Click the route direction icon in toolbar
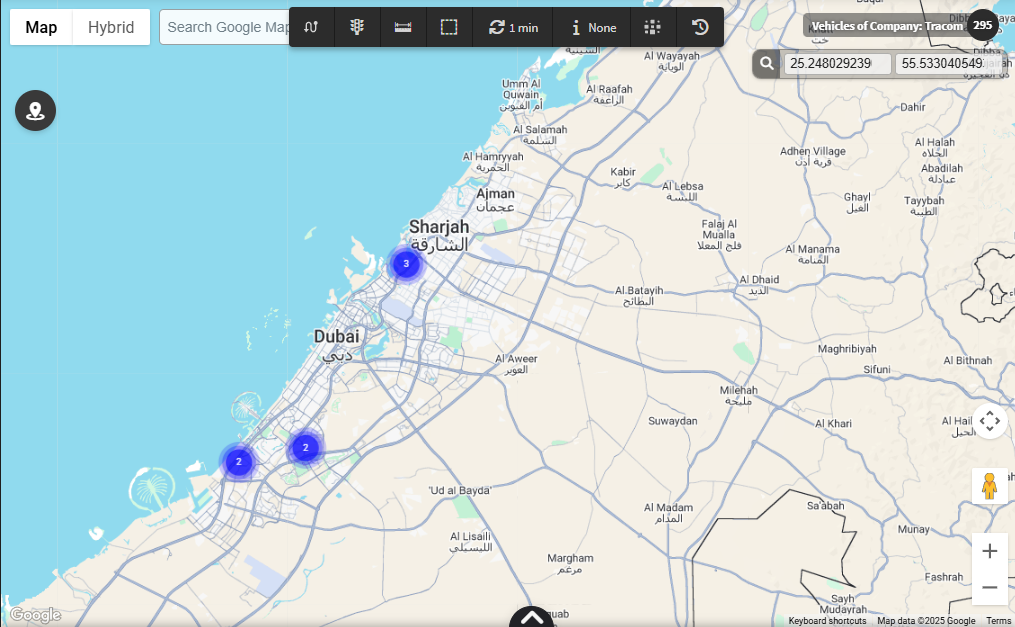 click(x=311, y=27)
